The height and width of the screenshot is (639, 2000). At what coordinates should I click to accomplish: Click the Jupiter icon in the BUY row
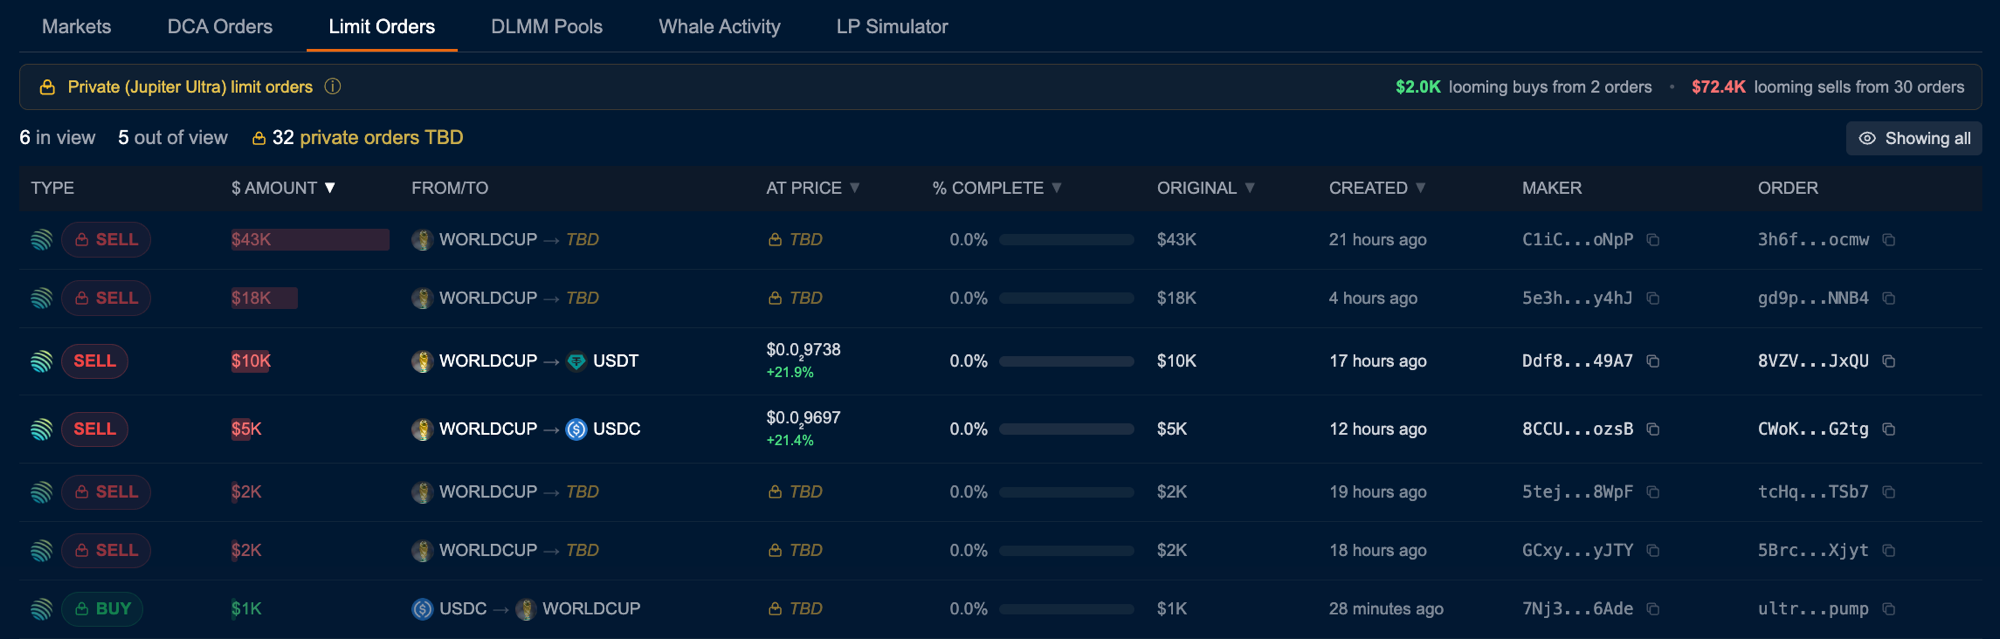(41, 609)
